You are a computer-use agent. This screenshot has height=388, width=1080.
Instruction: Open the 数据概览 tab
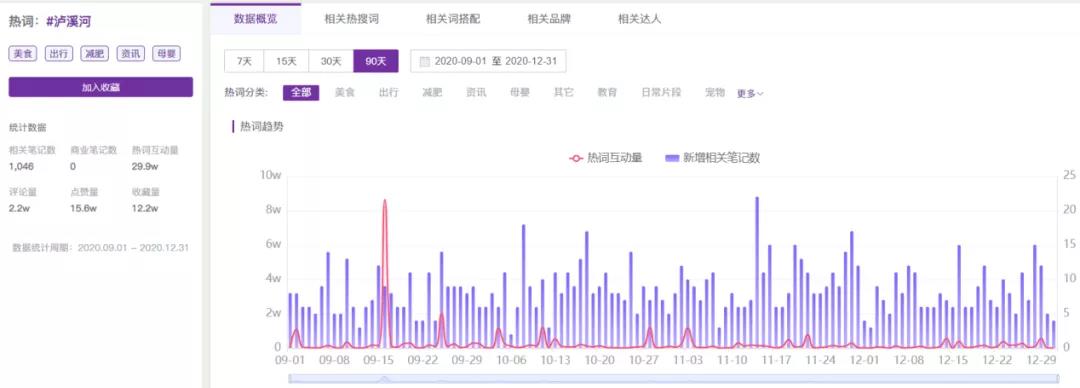tap(256, 19)
